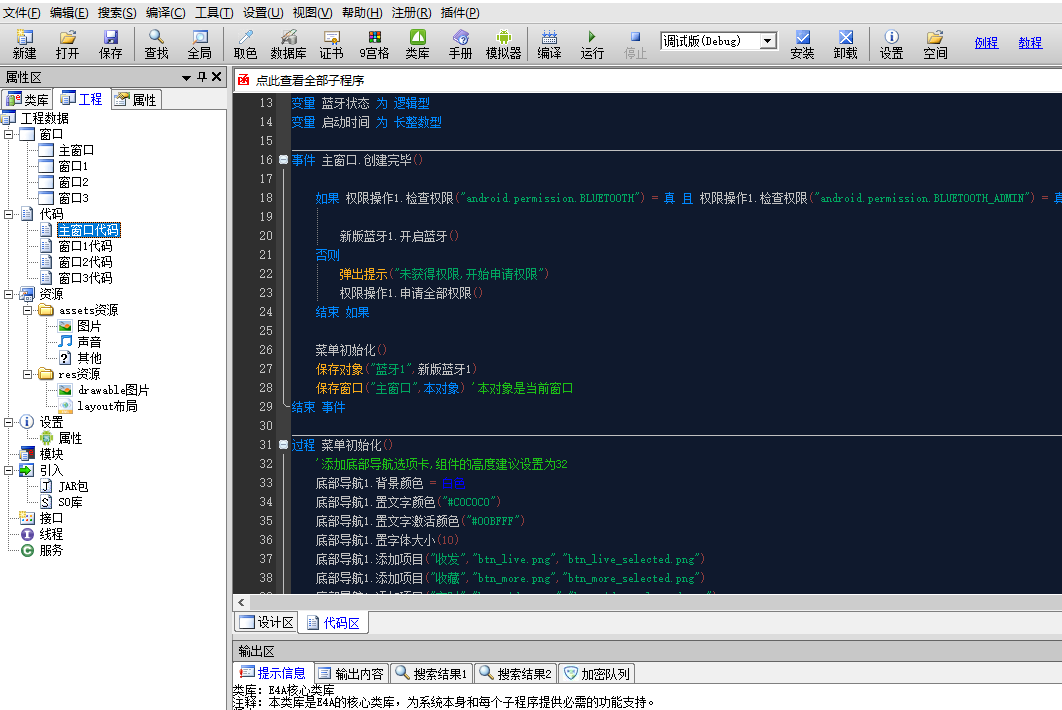Open the 搜索结果1 tab

(x=432, y=673)
